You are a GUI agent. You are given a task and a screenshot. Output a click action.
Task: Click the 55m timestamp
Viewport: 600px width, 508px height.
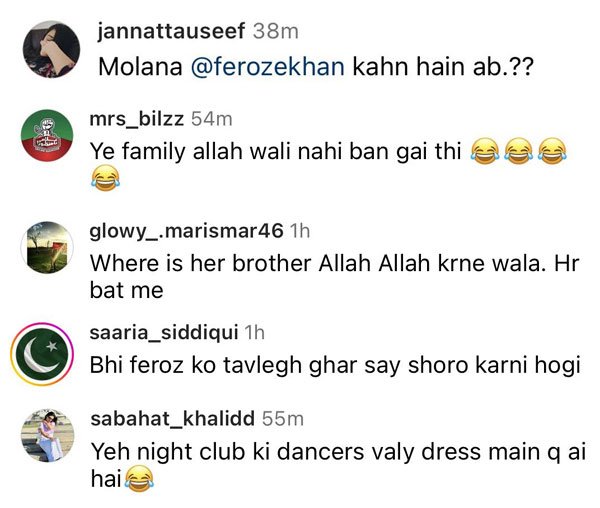coord(283,418)
